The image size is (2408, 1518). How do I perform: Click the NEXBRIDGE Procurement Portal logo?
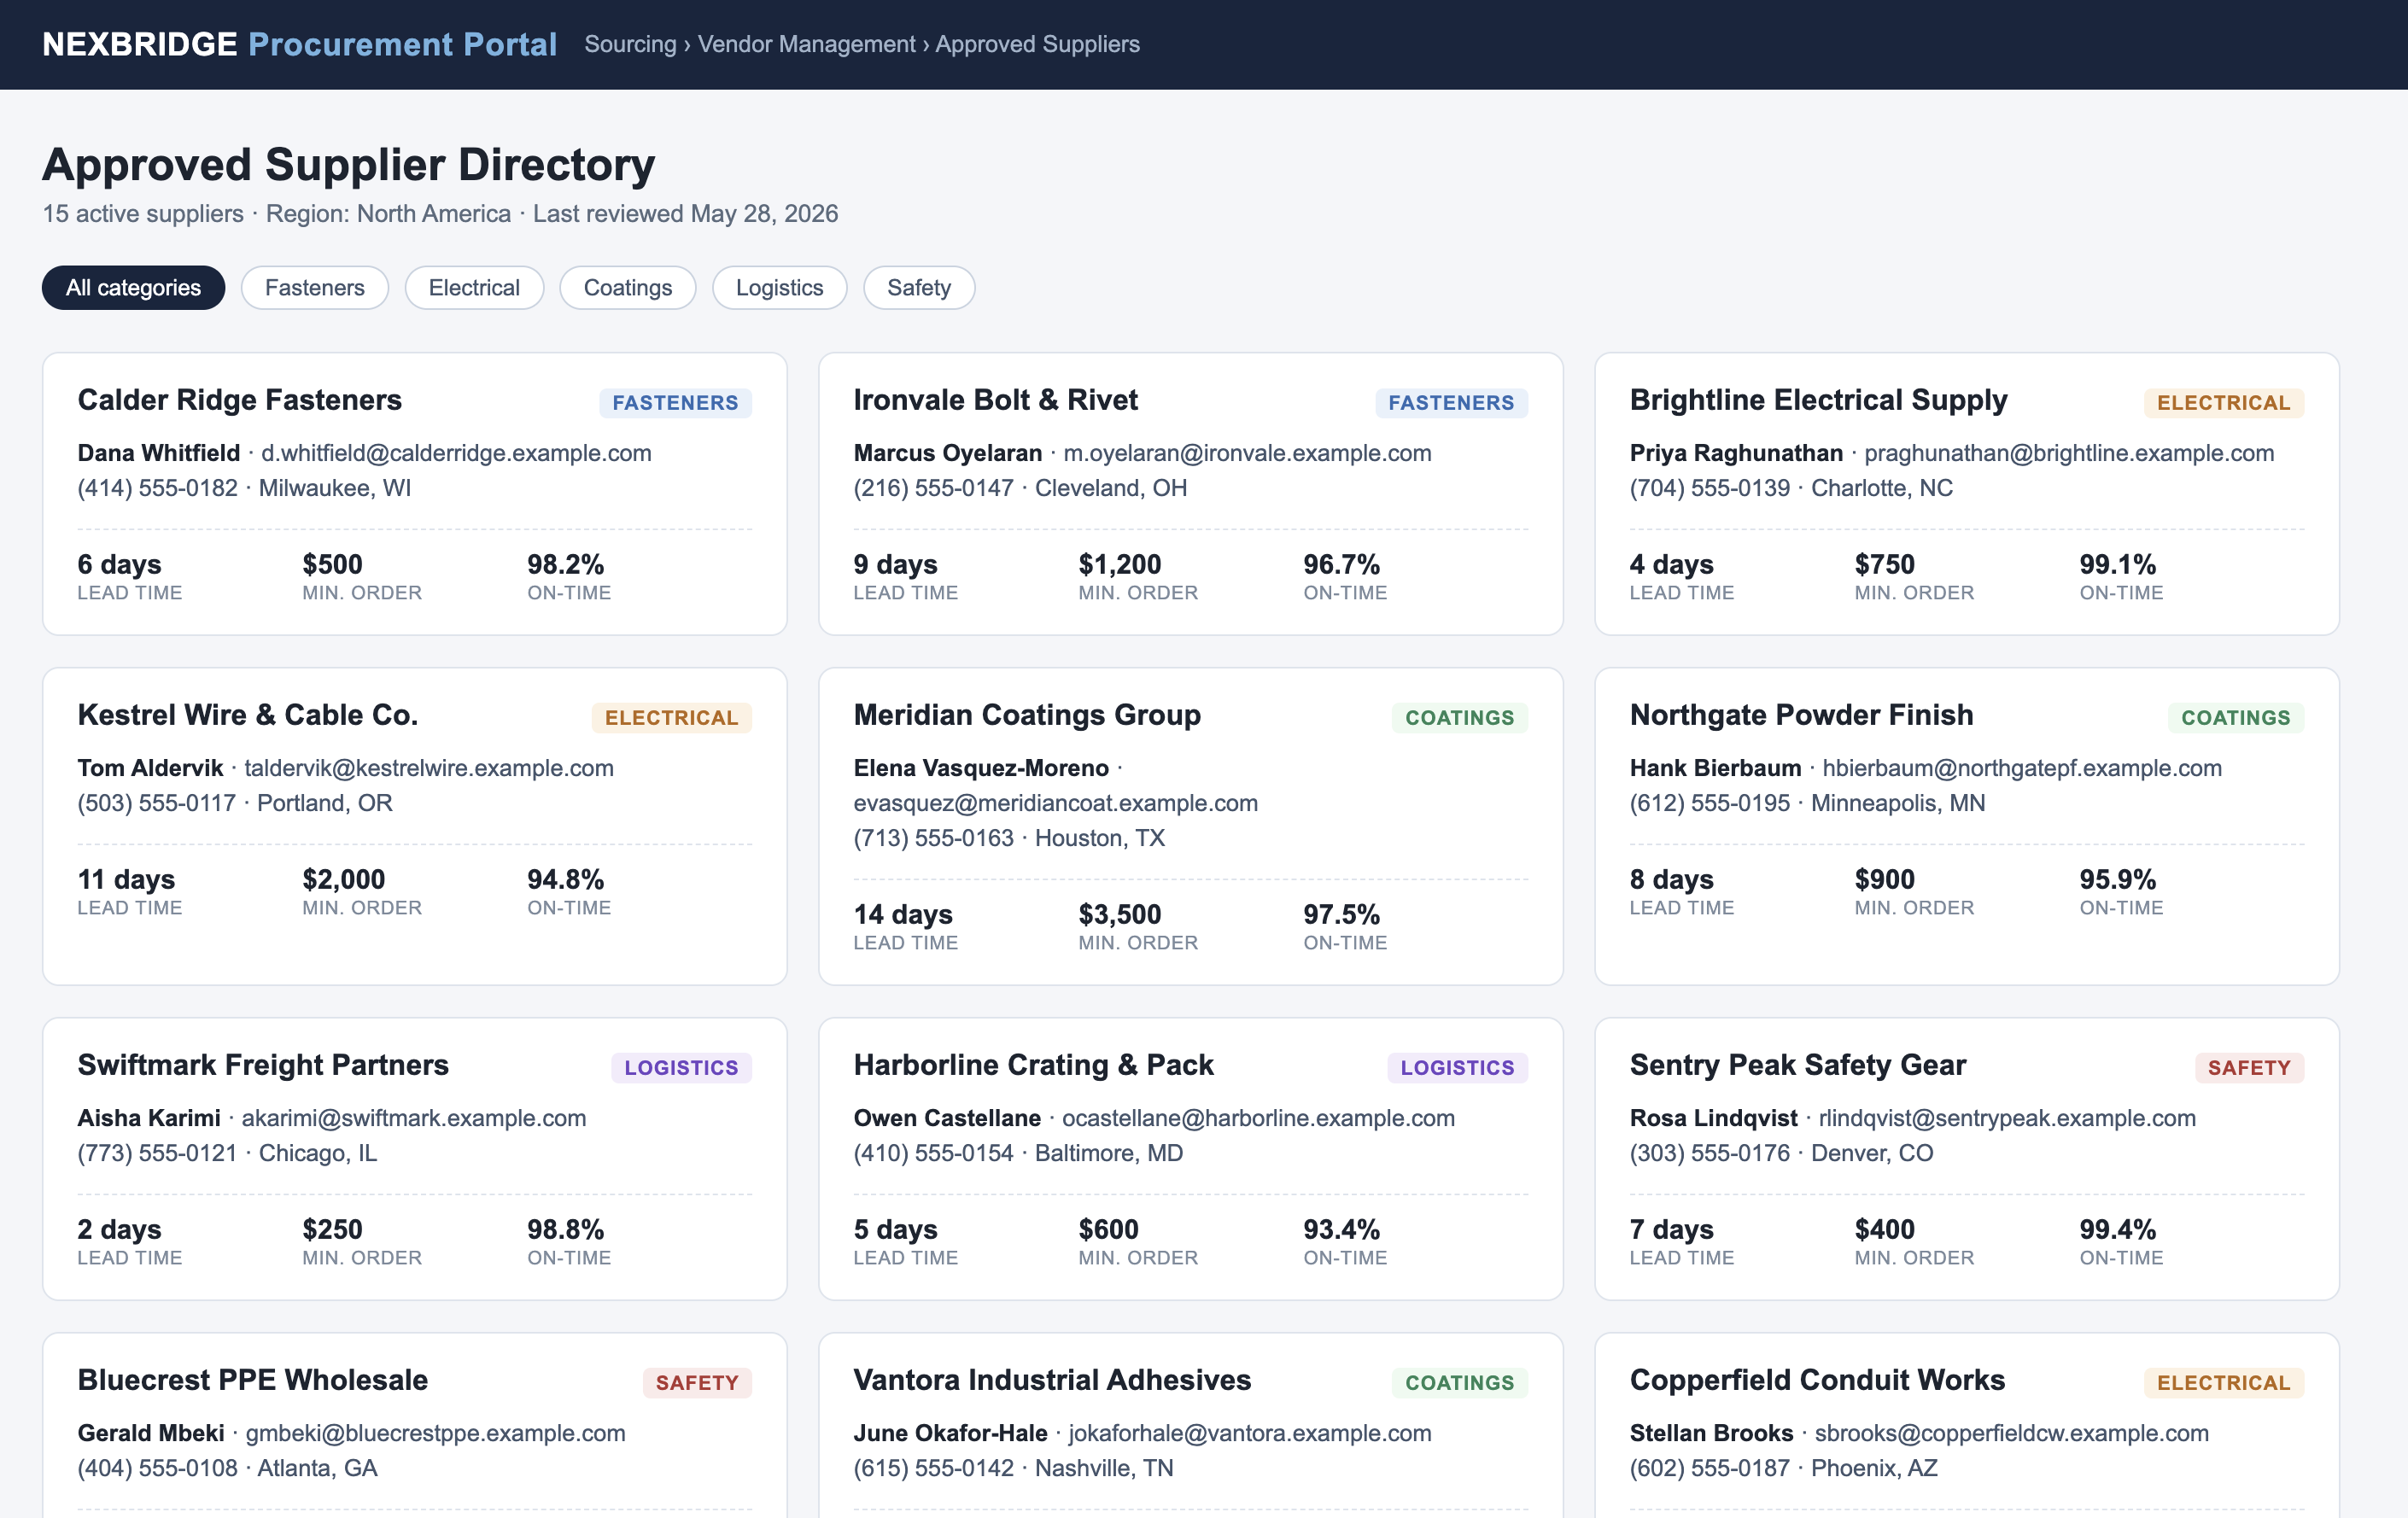pyautogui.click(x=299, y=44)
